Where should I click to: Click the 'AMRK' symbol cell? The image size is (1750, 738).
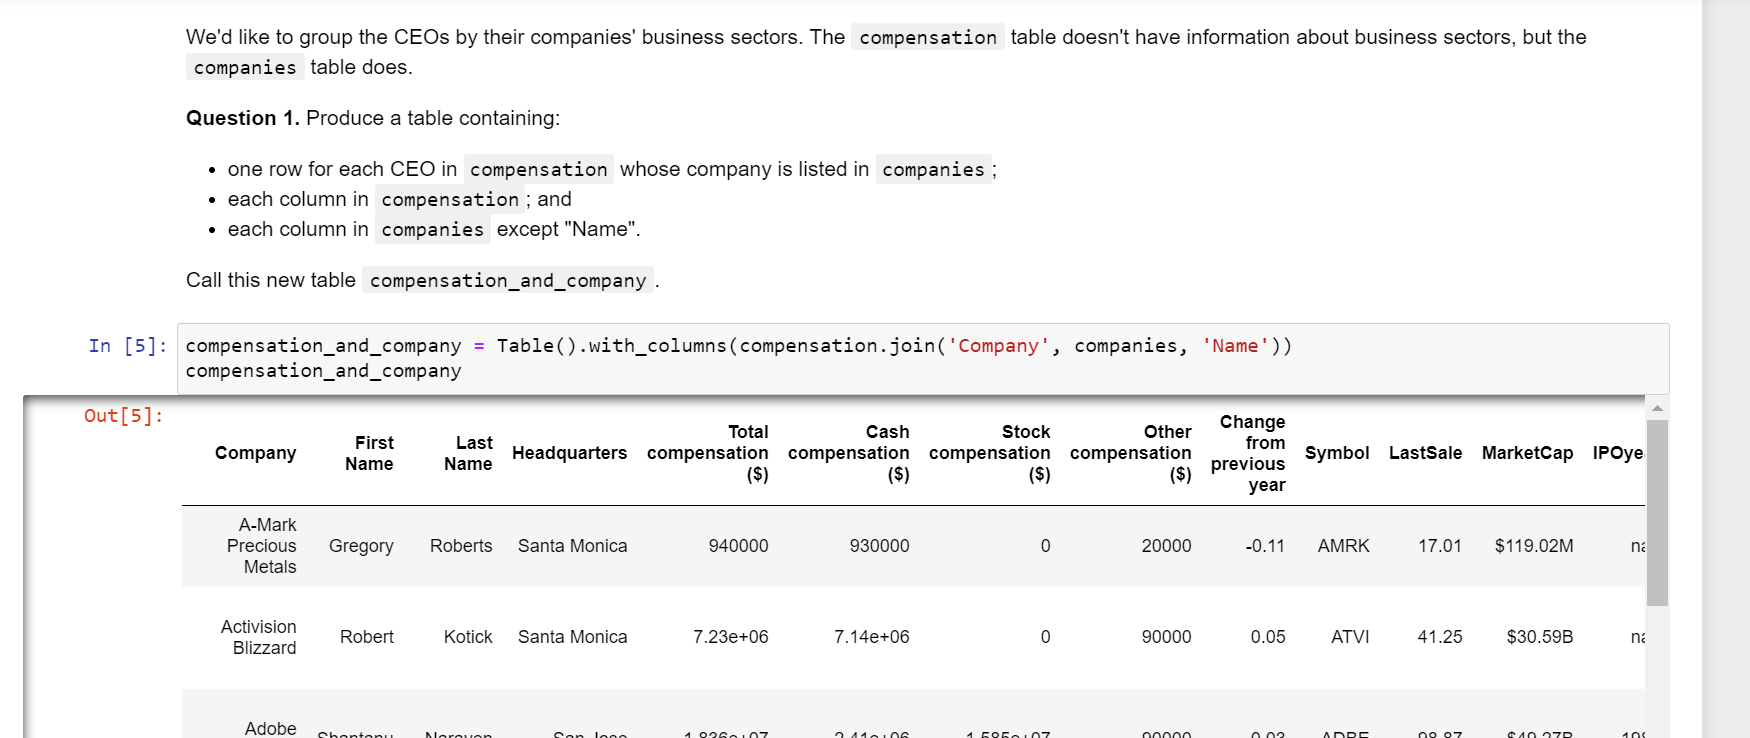1343,546
